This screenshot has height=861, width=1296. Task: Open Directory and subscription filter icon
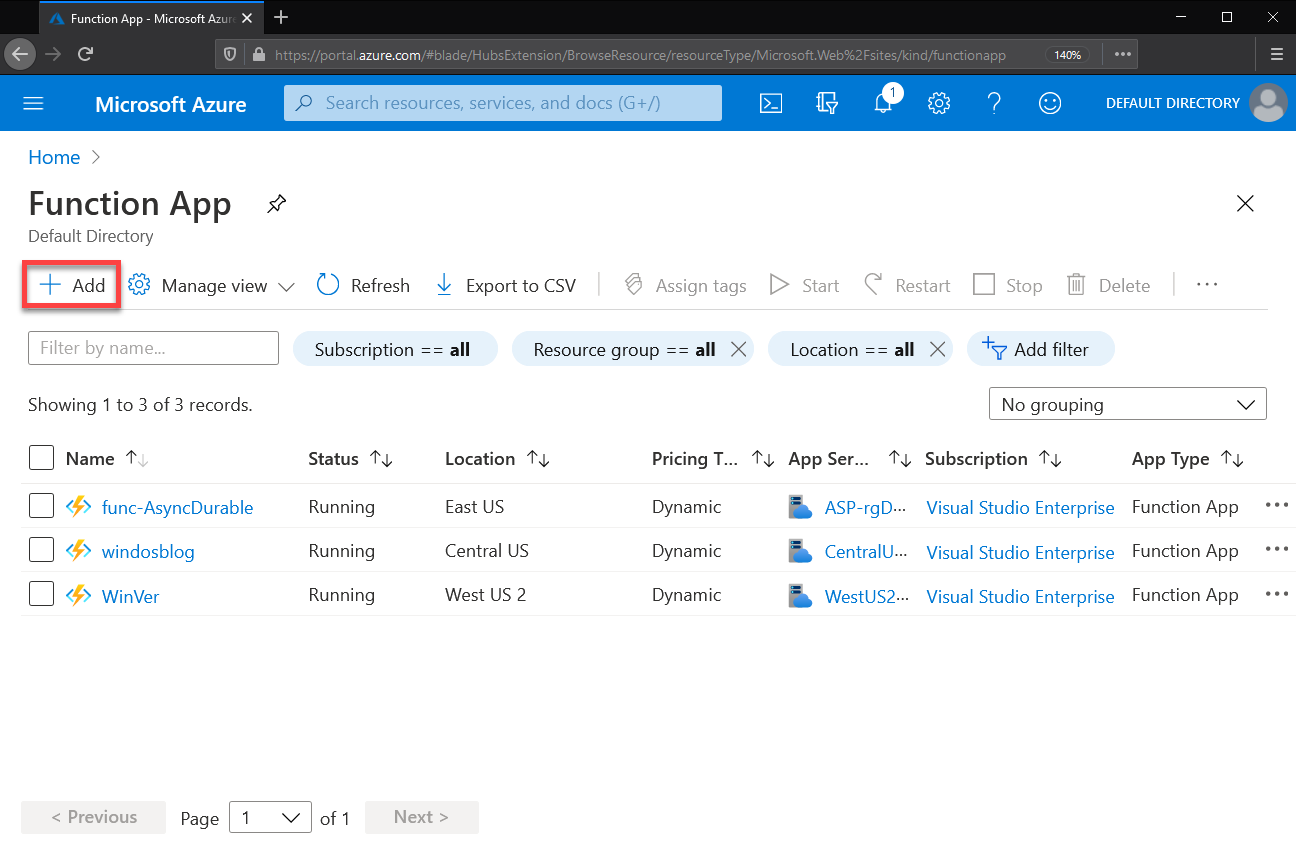pyautogui.click(x=827, y=103)
